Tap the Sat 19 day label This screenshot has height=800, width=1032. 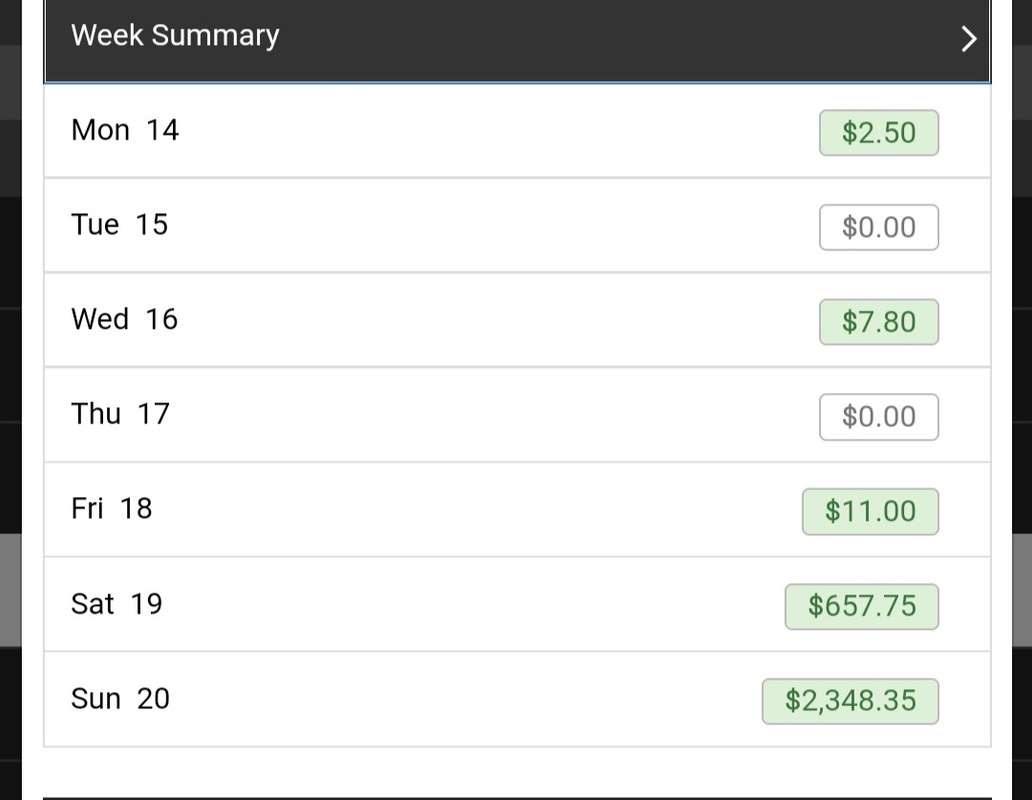116,604
